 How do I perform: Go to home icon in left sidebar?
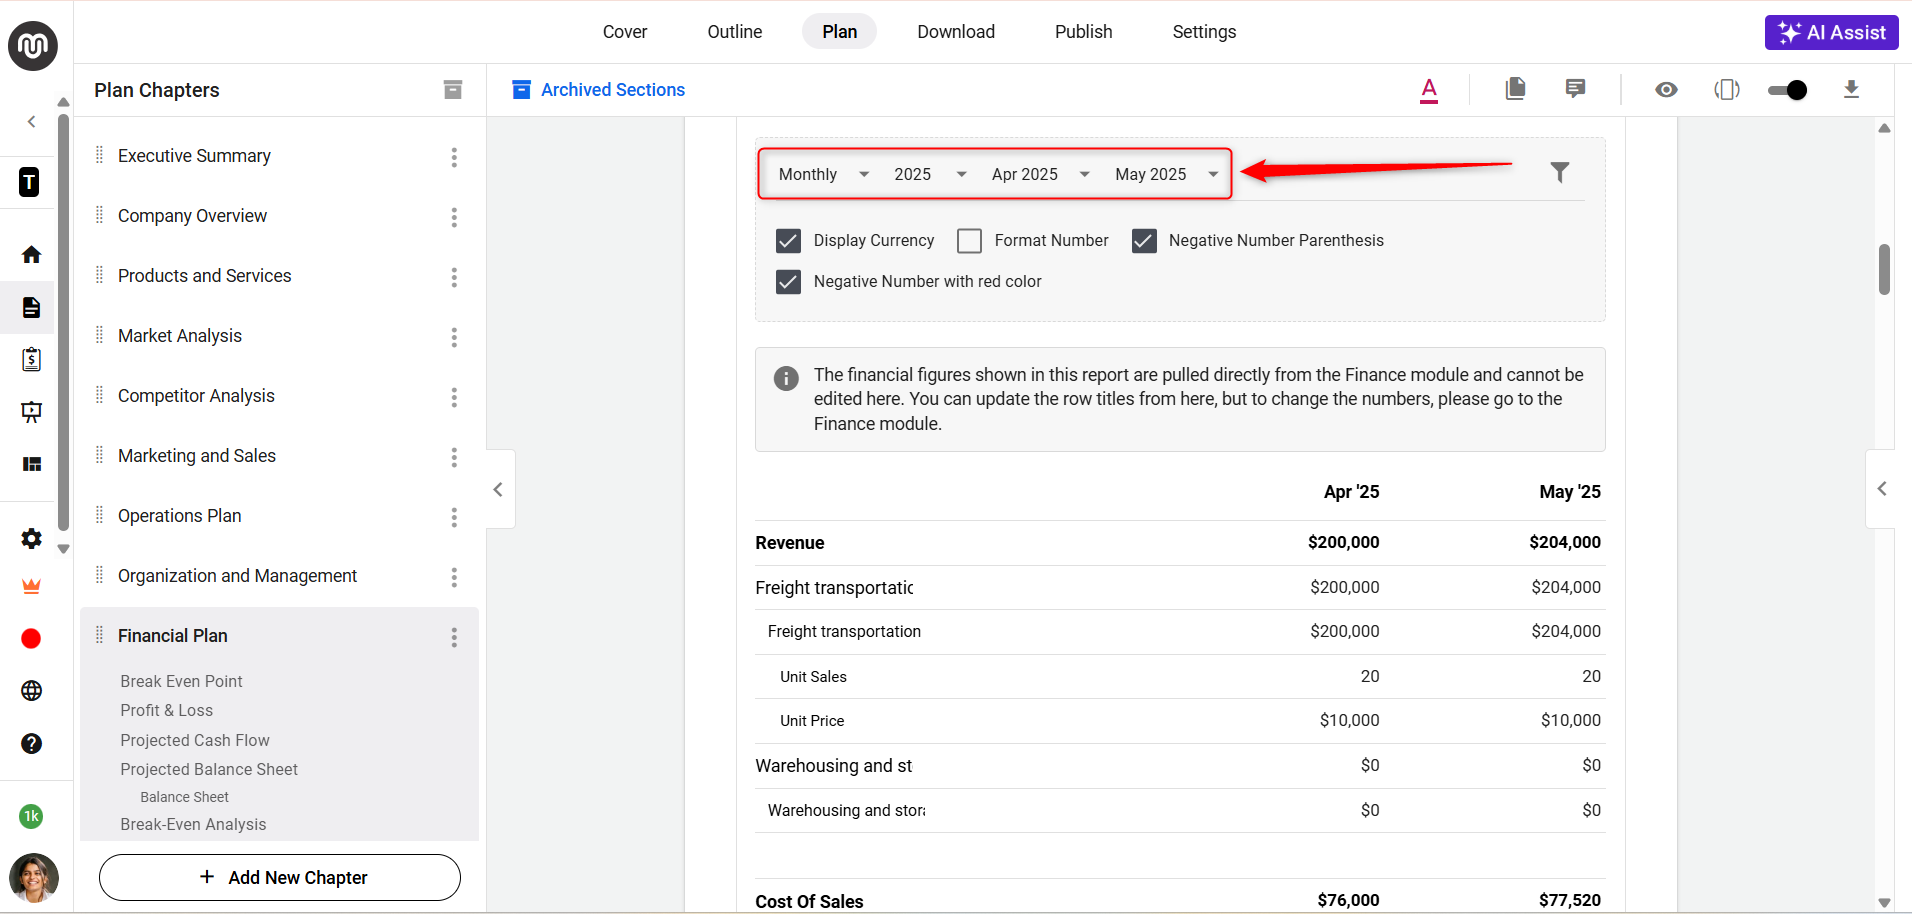coord(31,254)
